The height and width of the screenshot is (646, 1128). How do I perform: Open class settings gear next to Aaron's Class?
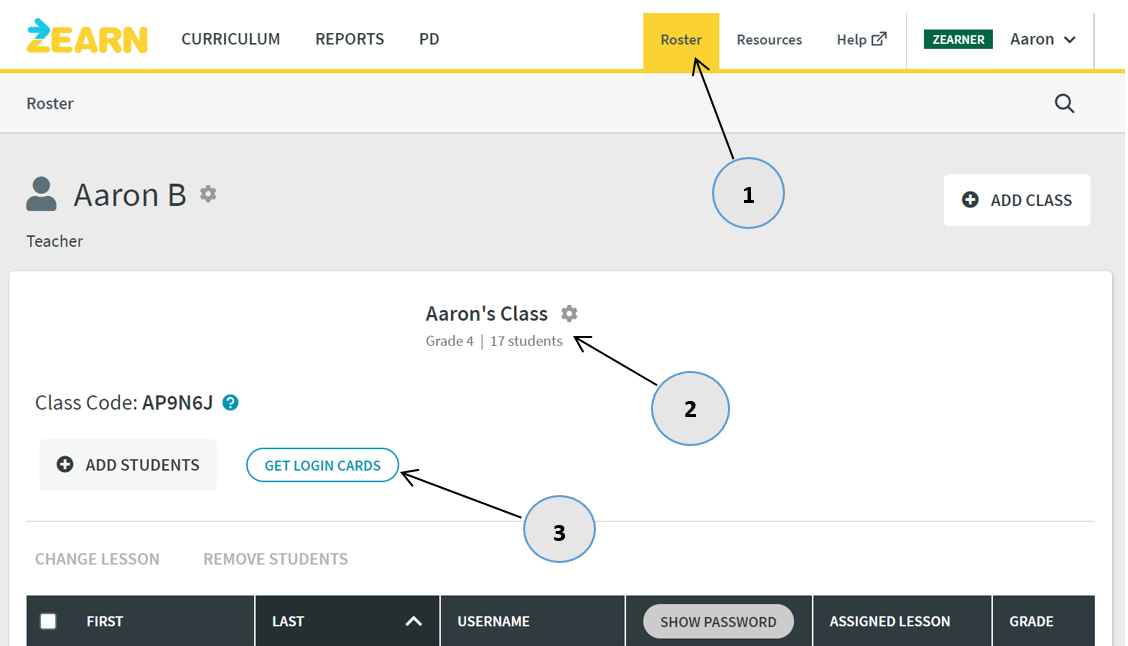[x=569, y=313]
